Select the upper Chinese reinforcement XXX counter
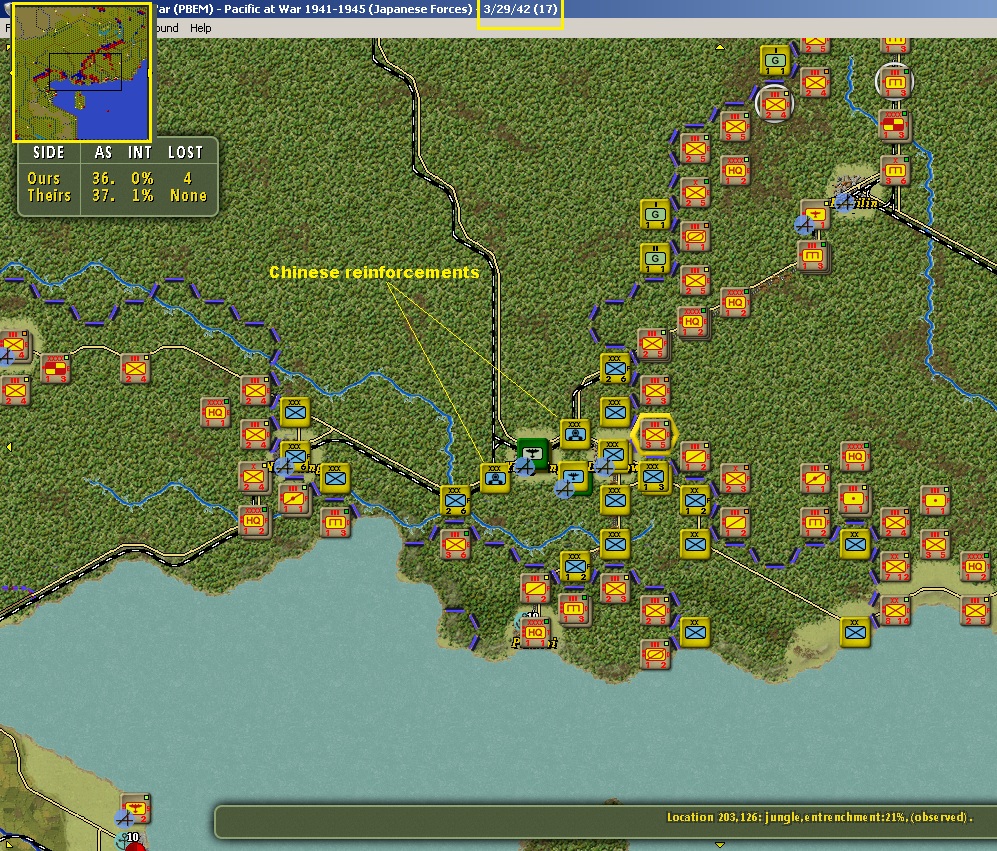Screen dimensions: 997x851 (x=575, y=434)
